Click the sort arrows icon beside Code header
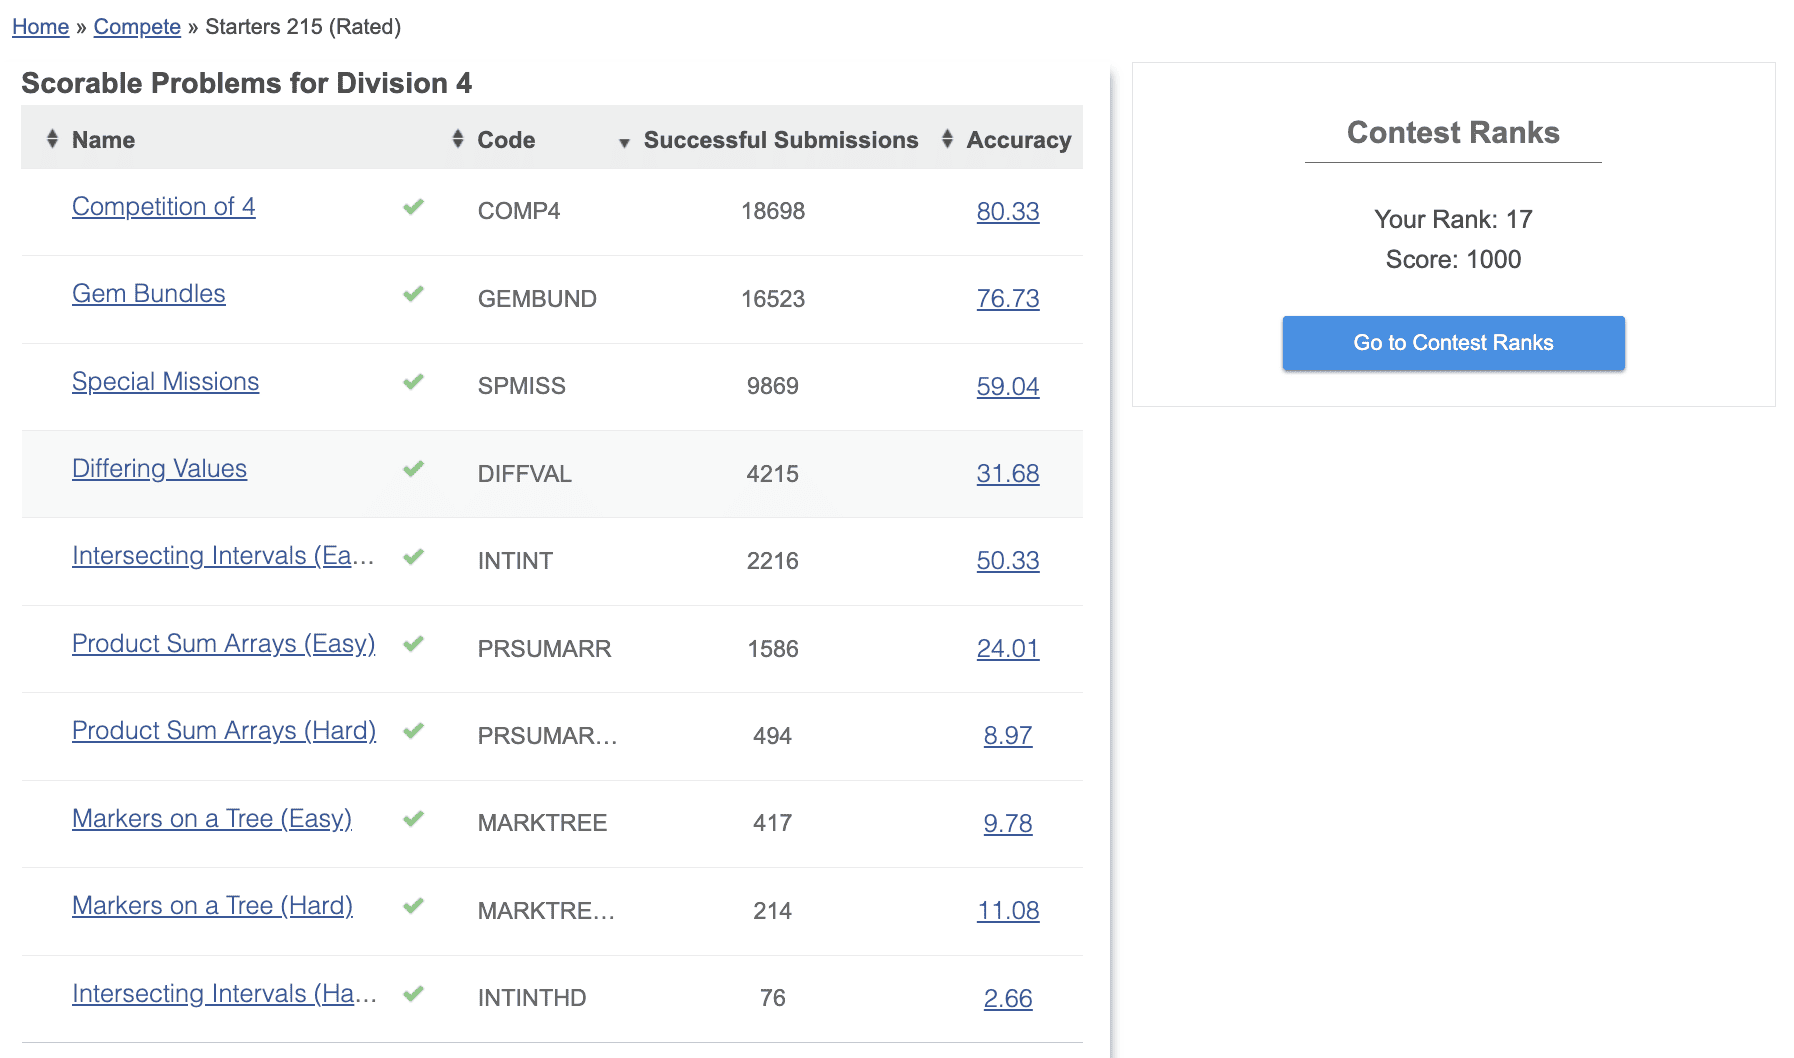Viewport: 1794px width, 1058px height. (457, 139)
